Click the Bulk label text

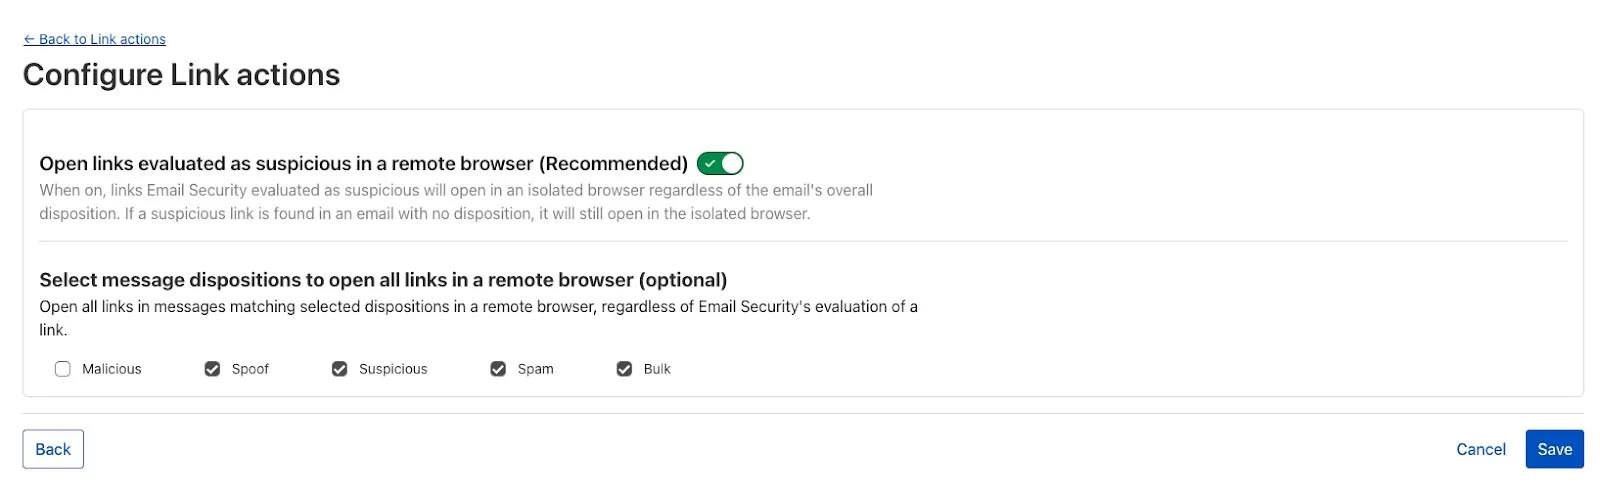tap(657, 369)
